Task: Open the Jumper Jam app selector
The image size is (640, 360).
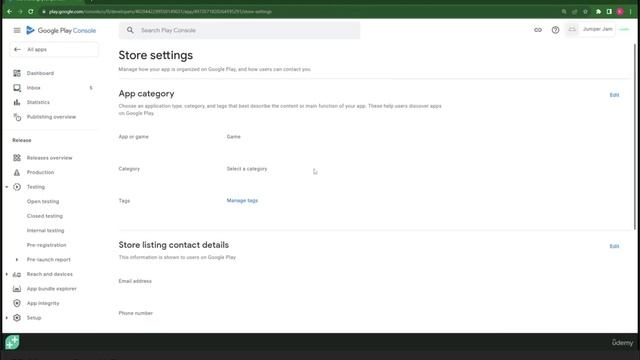Action: point(590,29)
